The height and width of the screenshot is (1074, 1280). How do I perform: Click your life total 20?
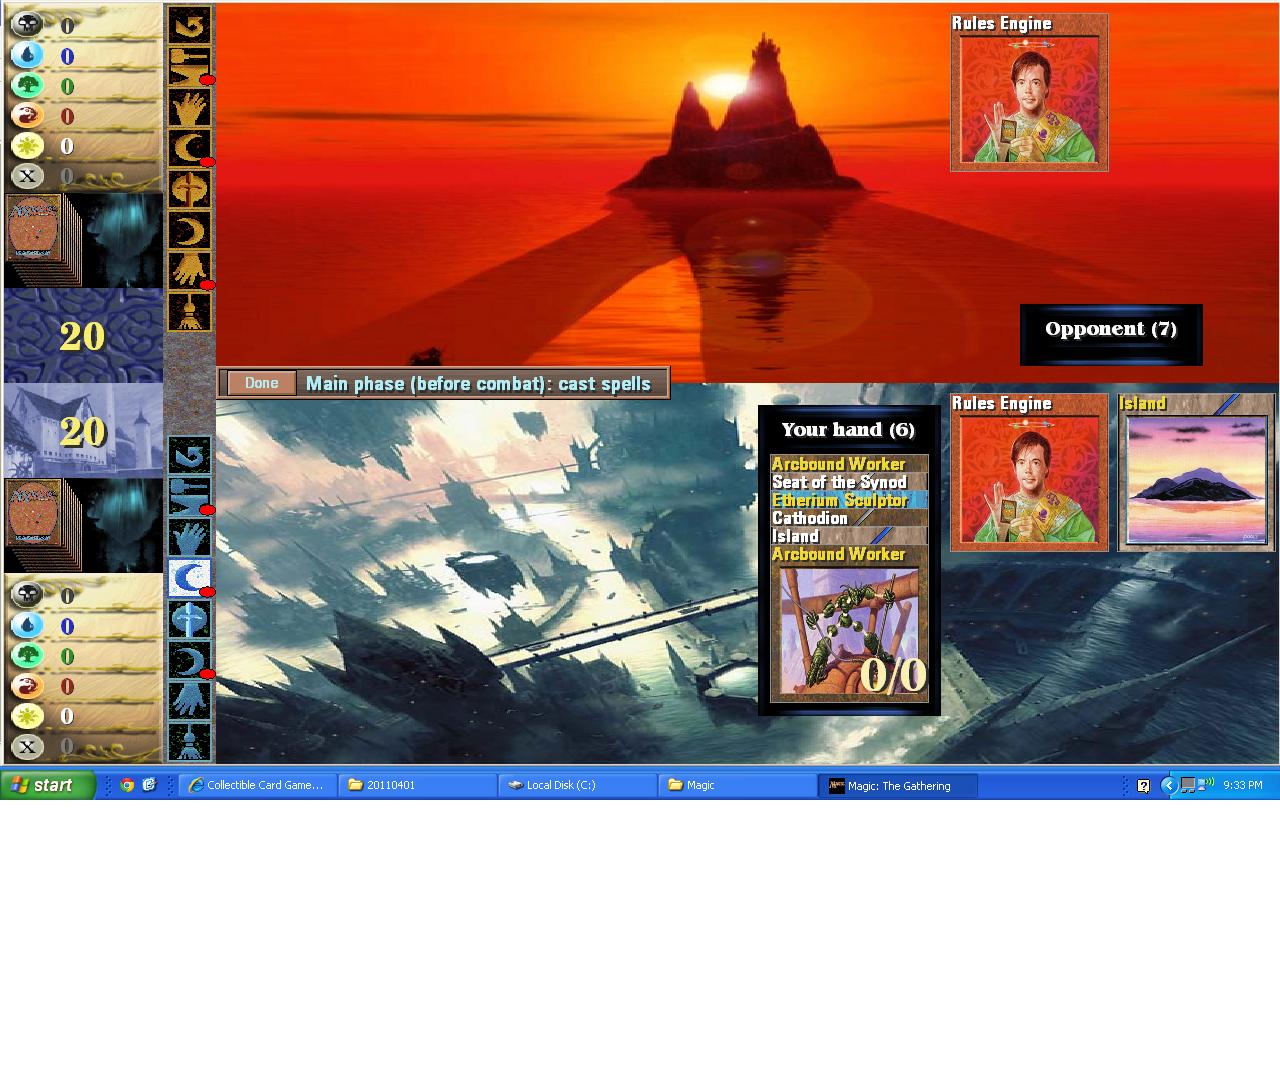(x=82, y=431)
